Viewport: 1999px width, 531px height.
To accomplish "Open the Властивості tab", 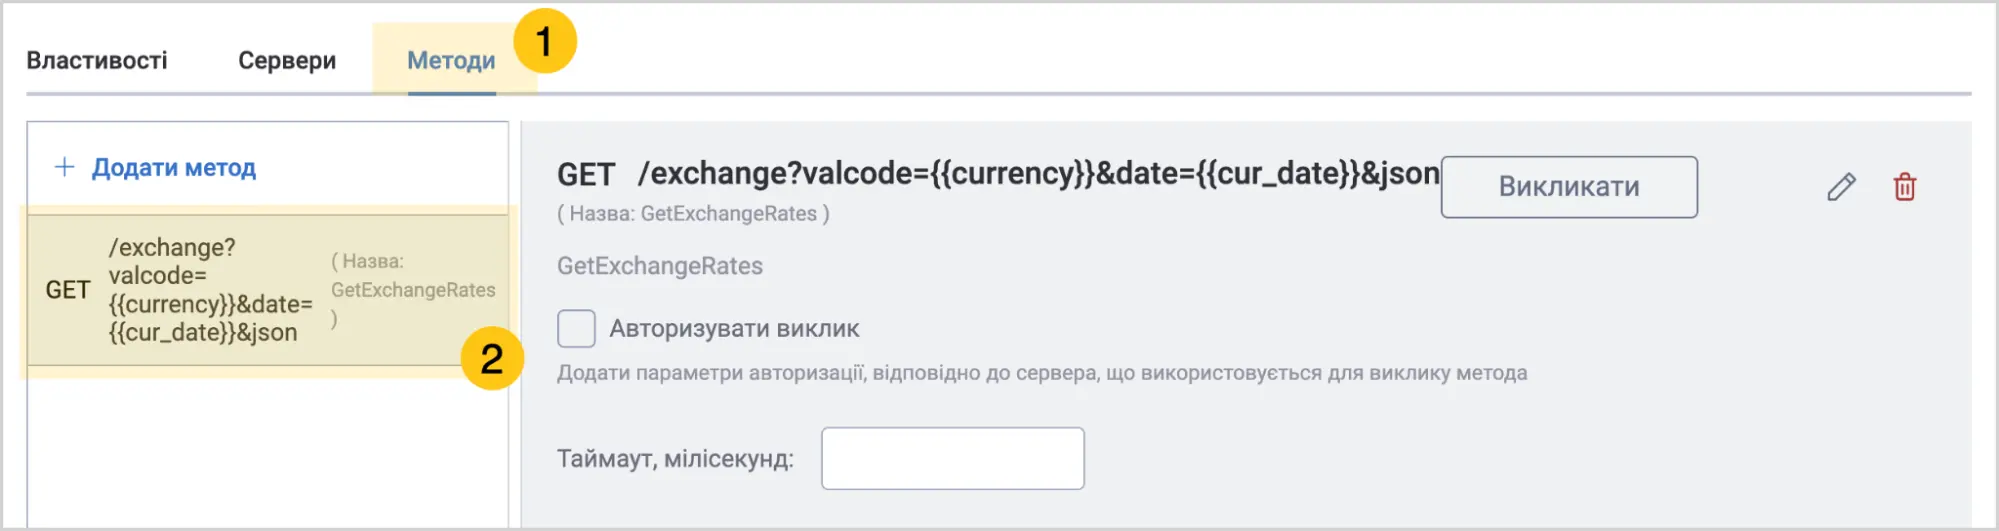I will [97, 61].
